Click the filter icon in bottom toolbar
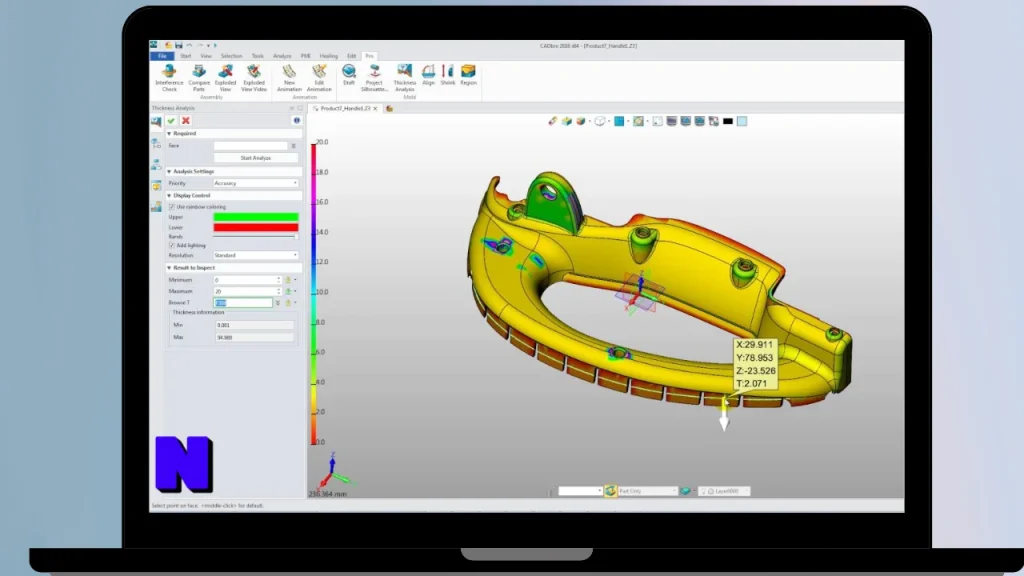The width and height of the screenshot is (1024, 576). tap(610, 491)
